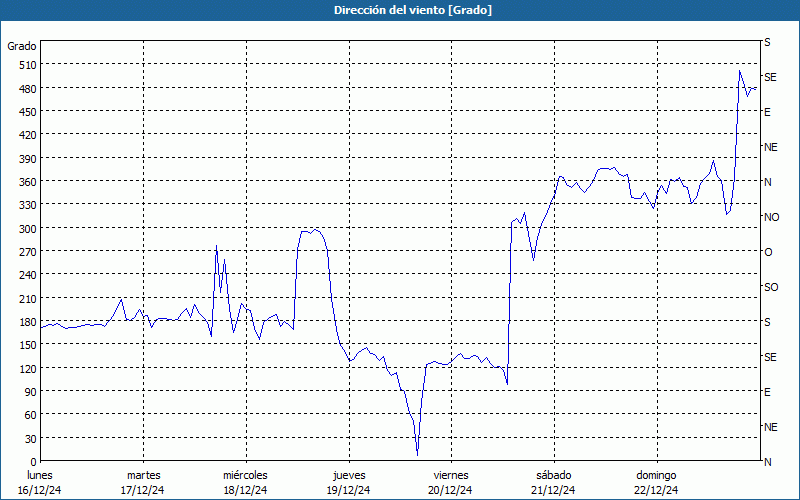Viewport: 800px width, 500px height.
Task: Click the 270 tick label
Action: [28, 252]
